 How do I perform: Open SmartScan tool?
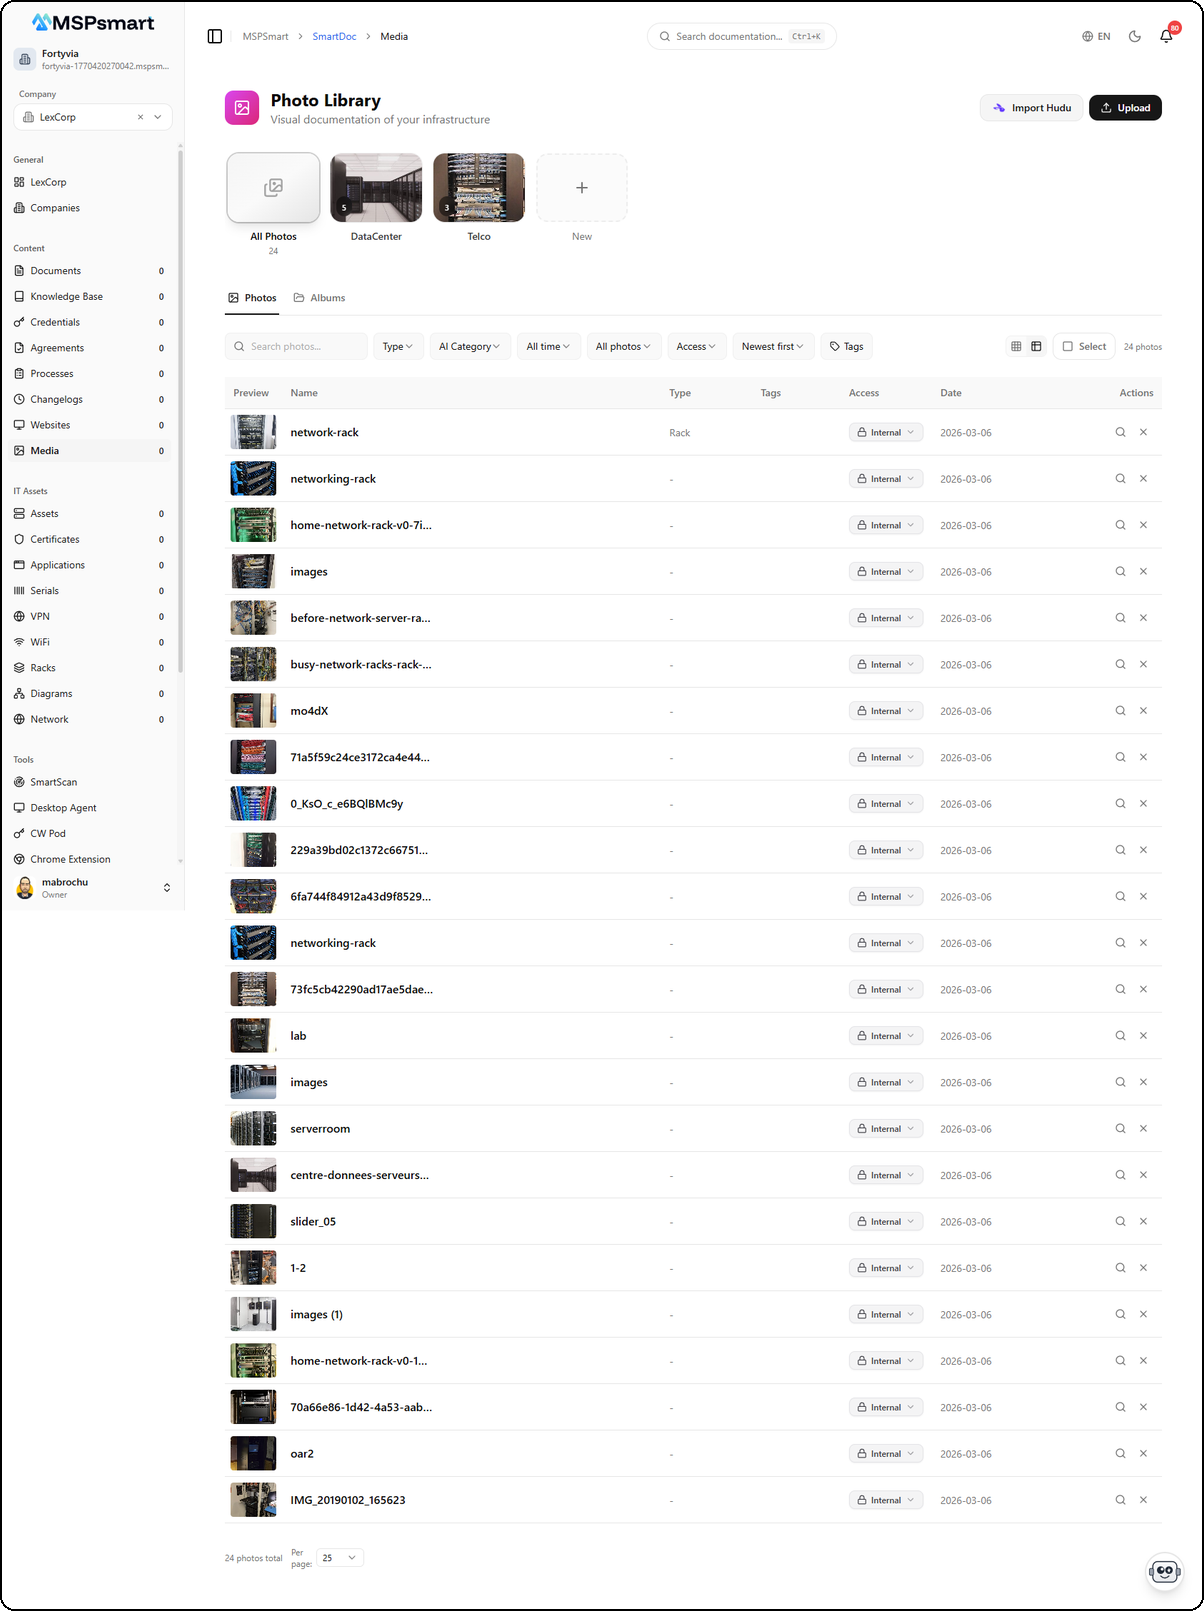click(90, 782)
